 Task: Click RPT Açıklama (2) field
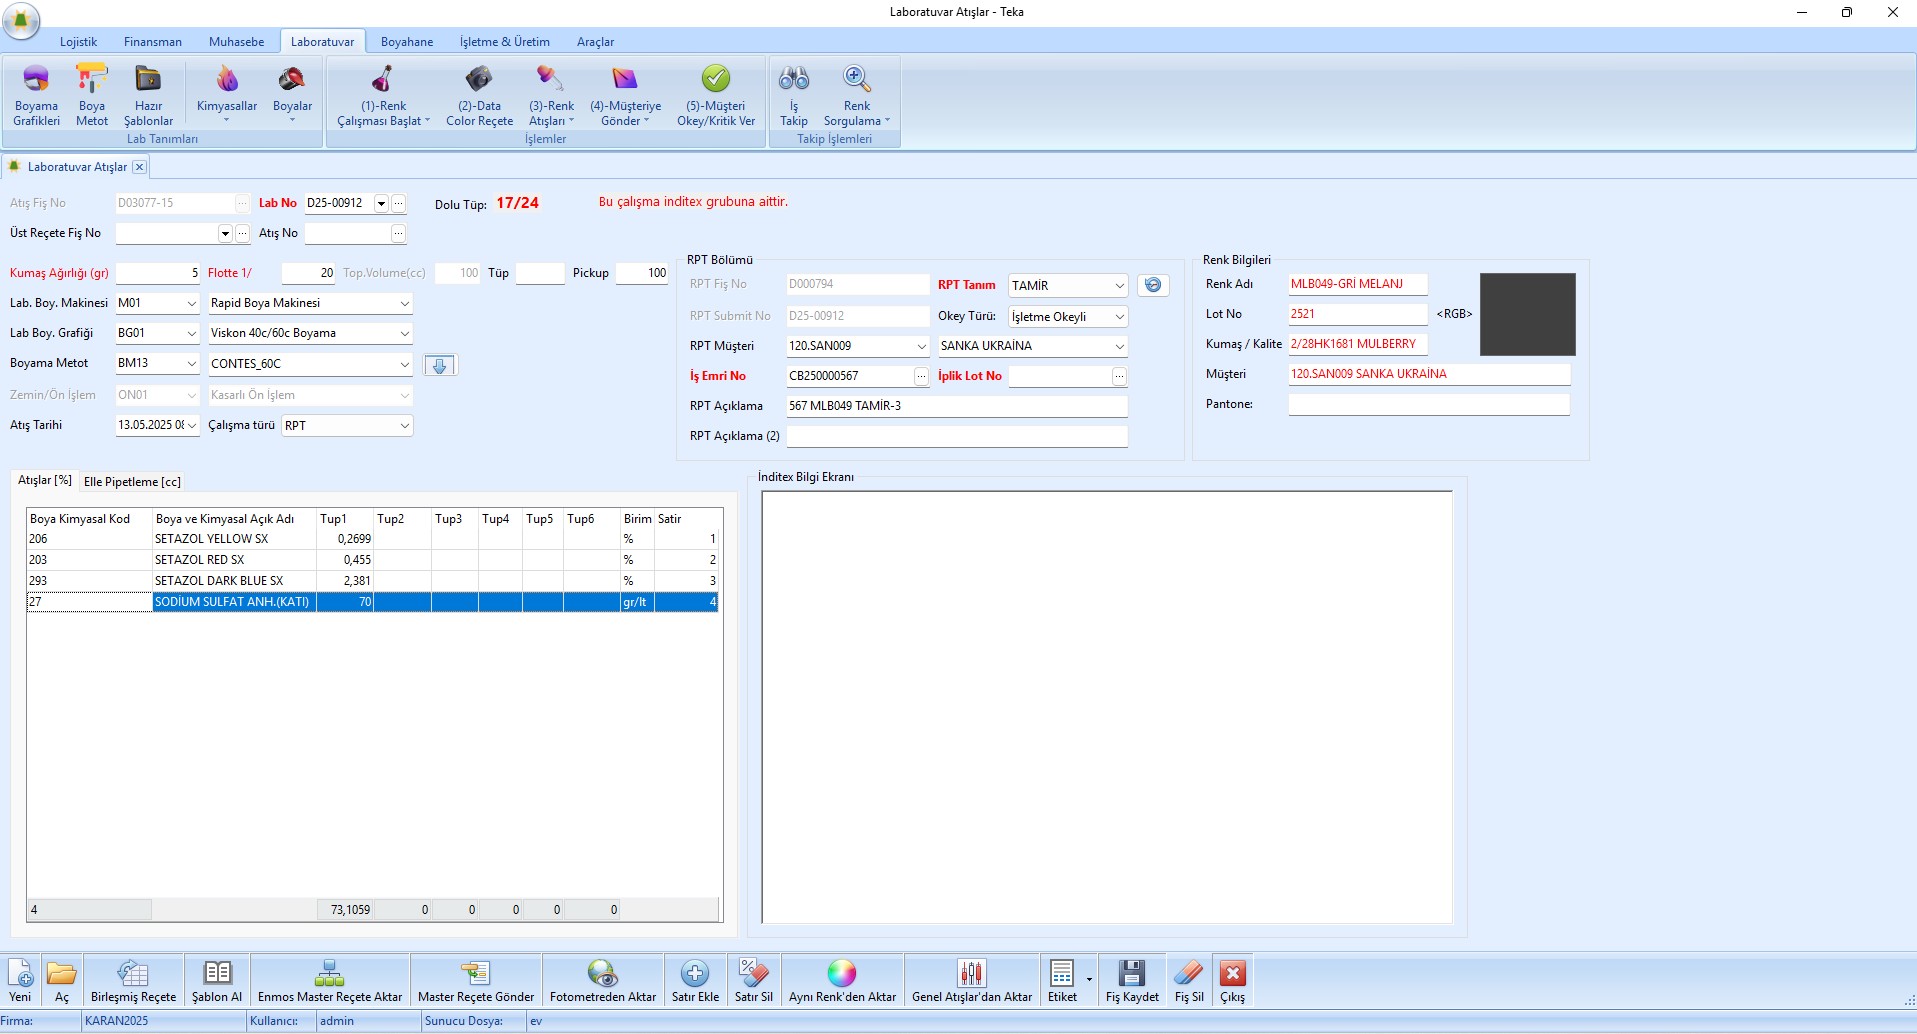point(957,436)
